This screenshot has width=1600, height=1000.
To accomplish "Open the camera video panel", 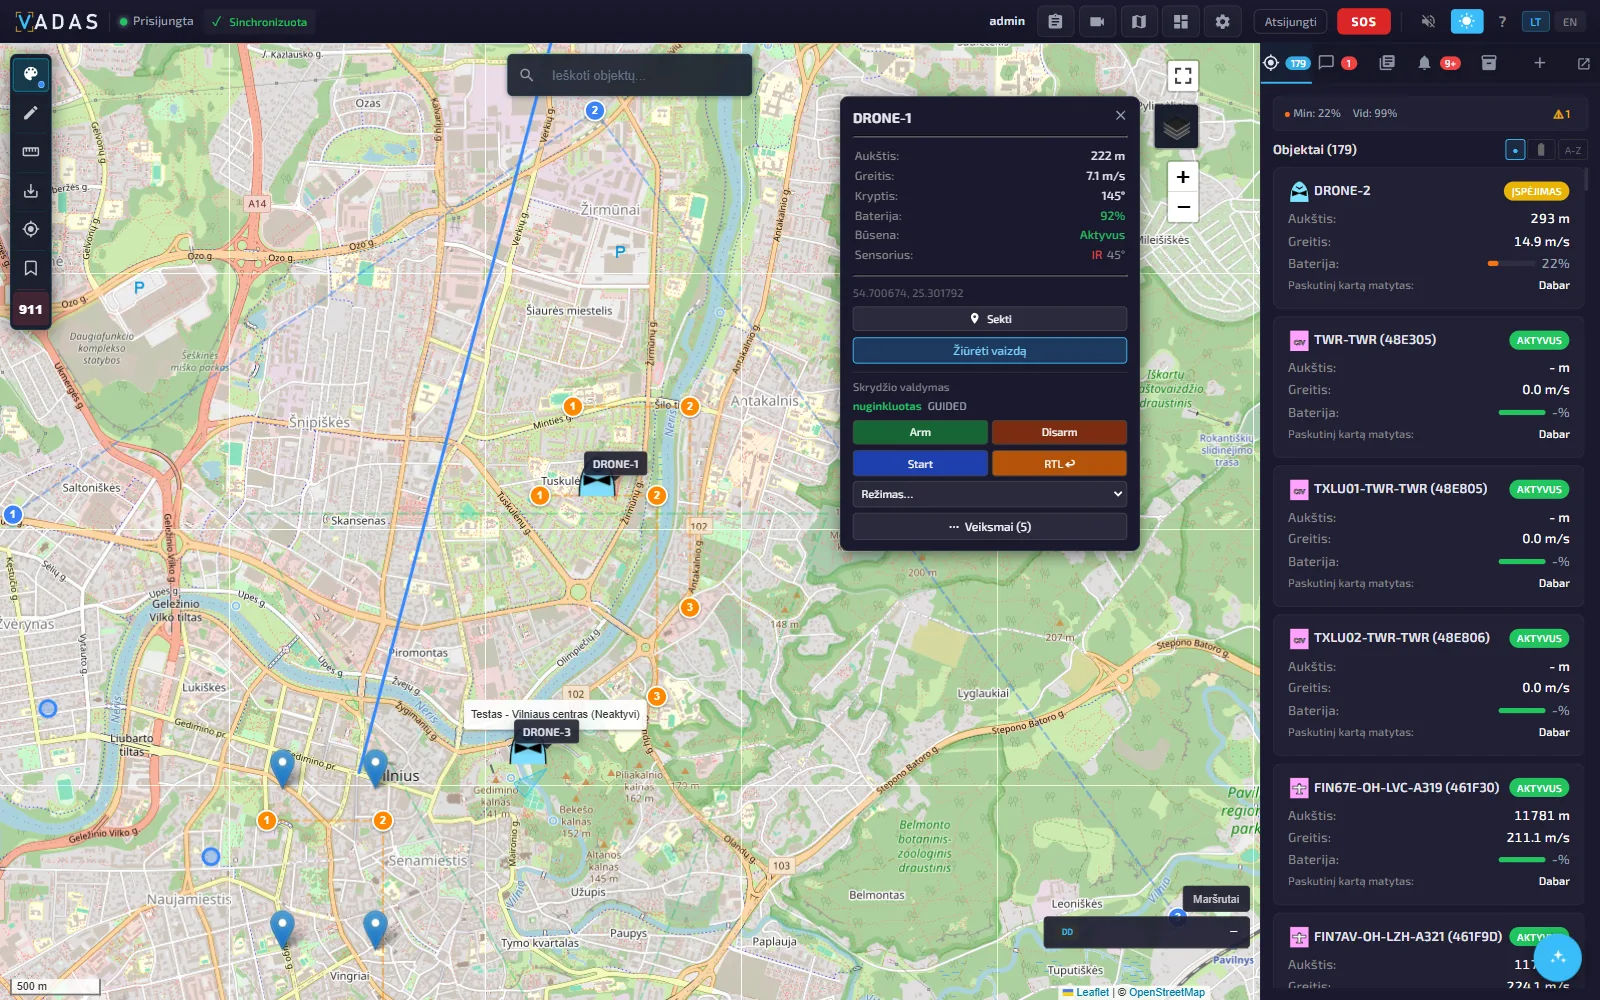I will point(1097,22).
